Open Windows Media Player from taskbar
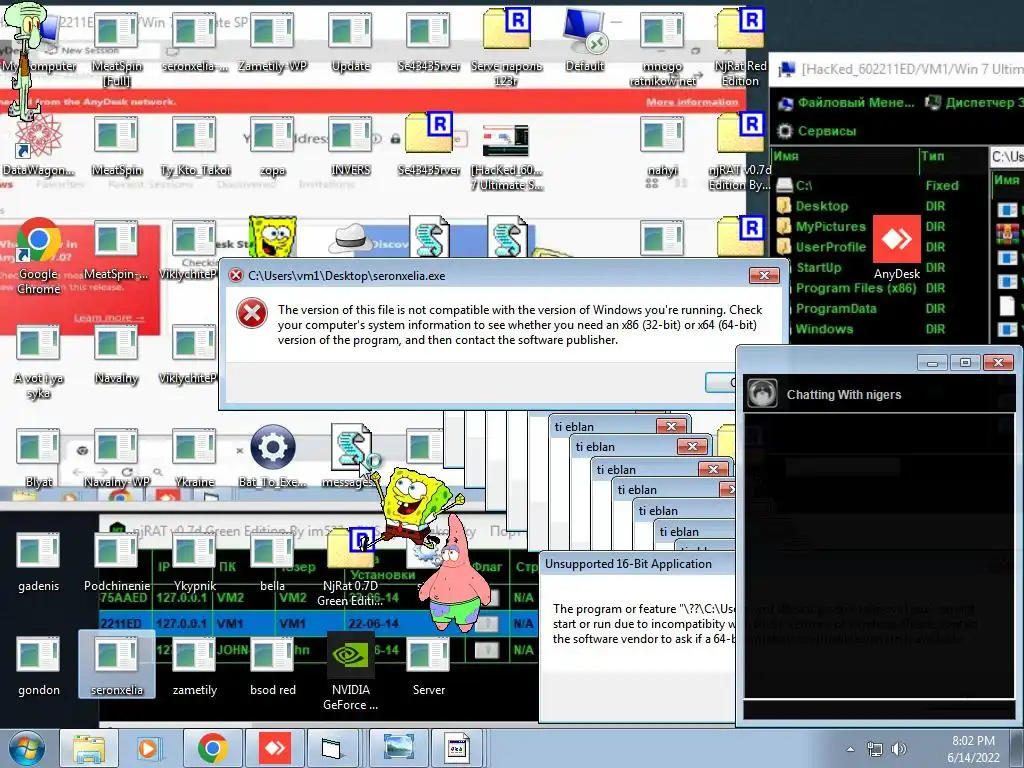Viewport: 1024px width, 768px height. point(148,748)
